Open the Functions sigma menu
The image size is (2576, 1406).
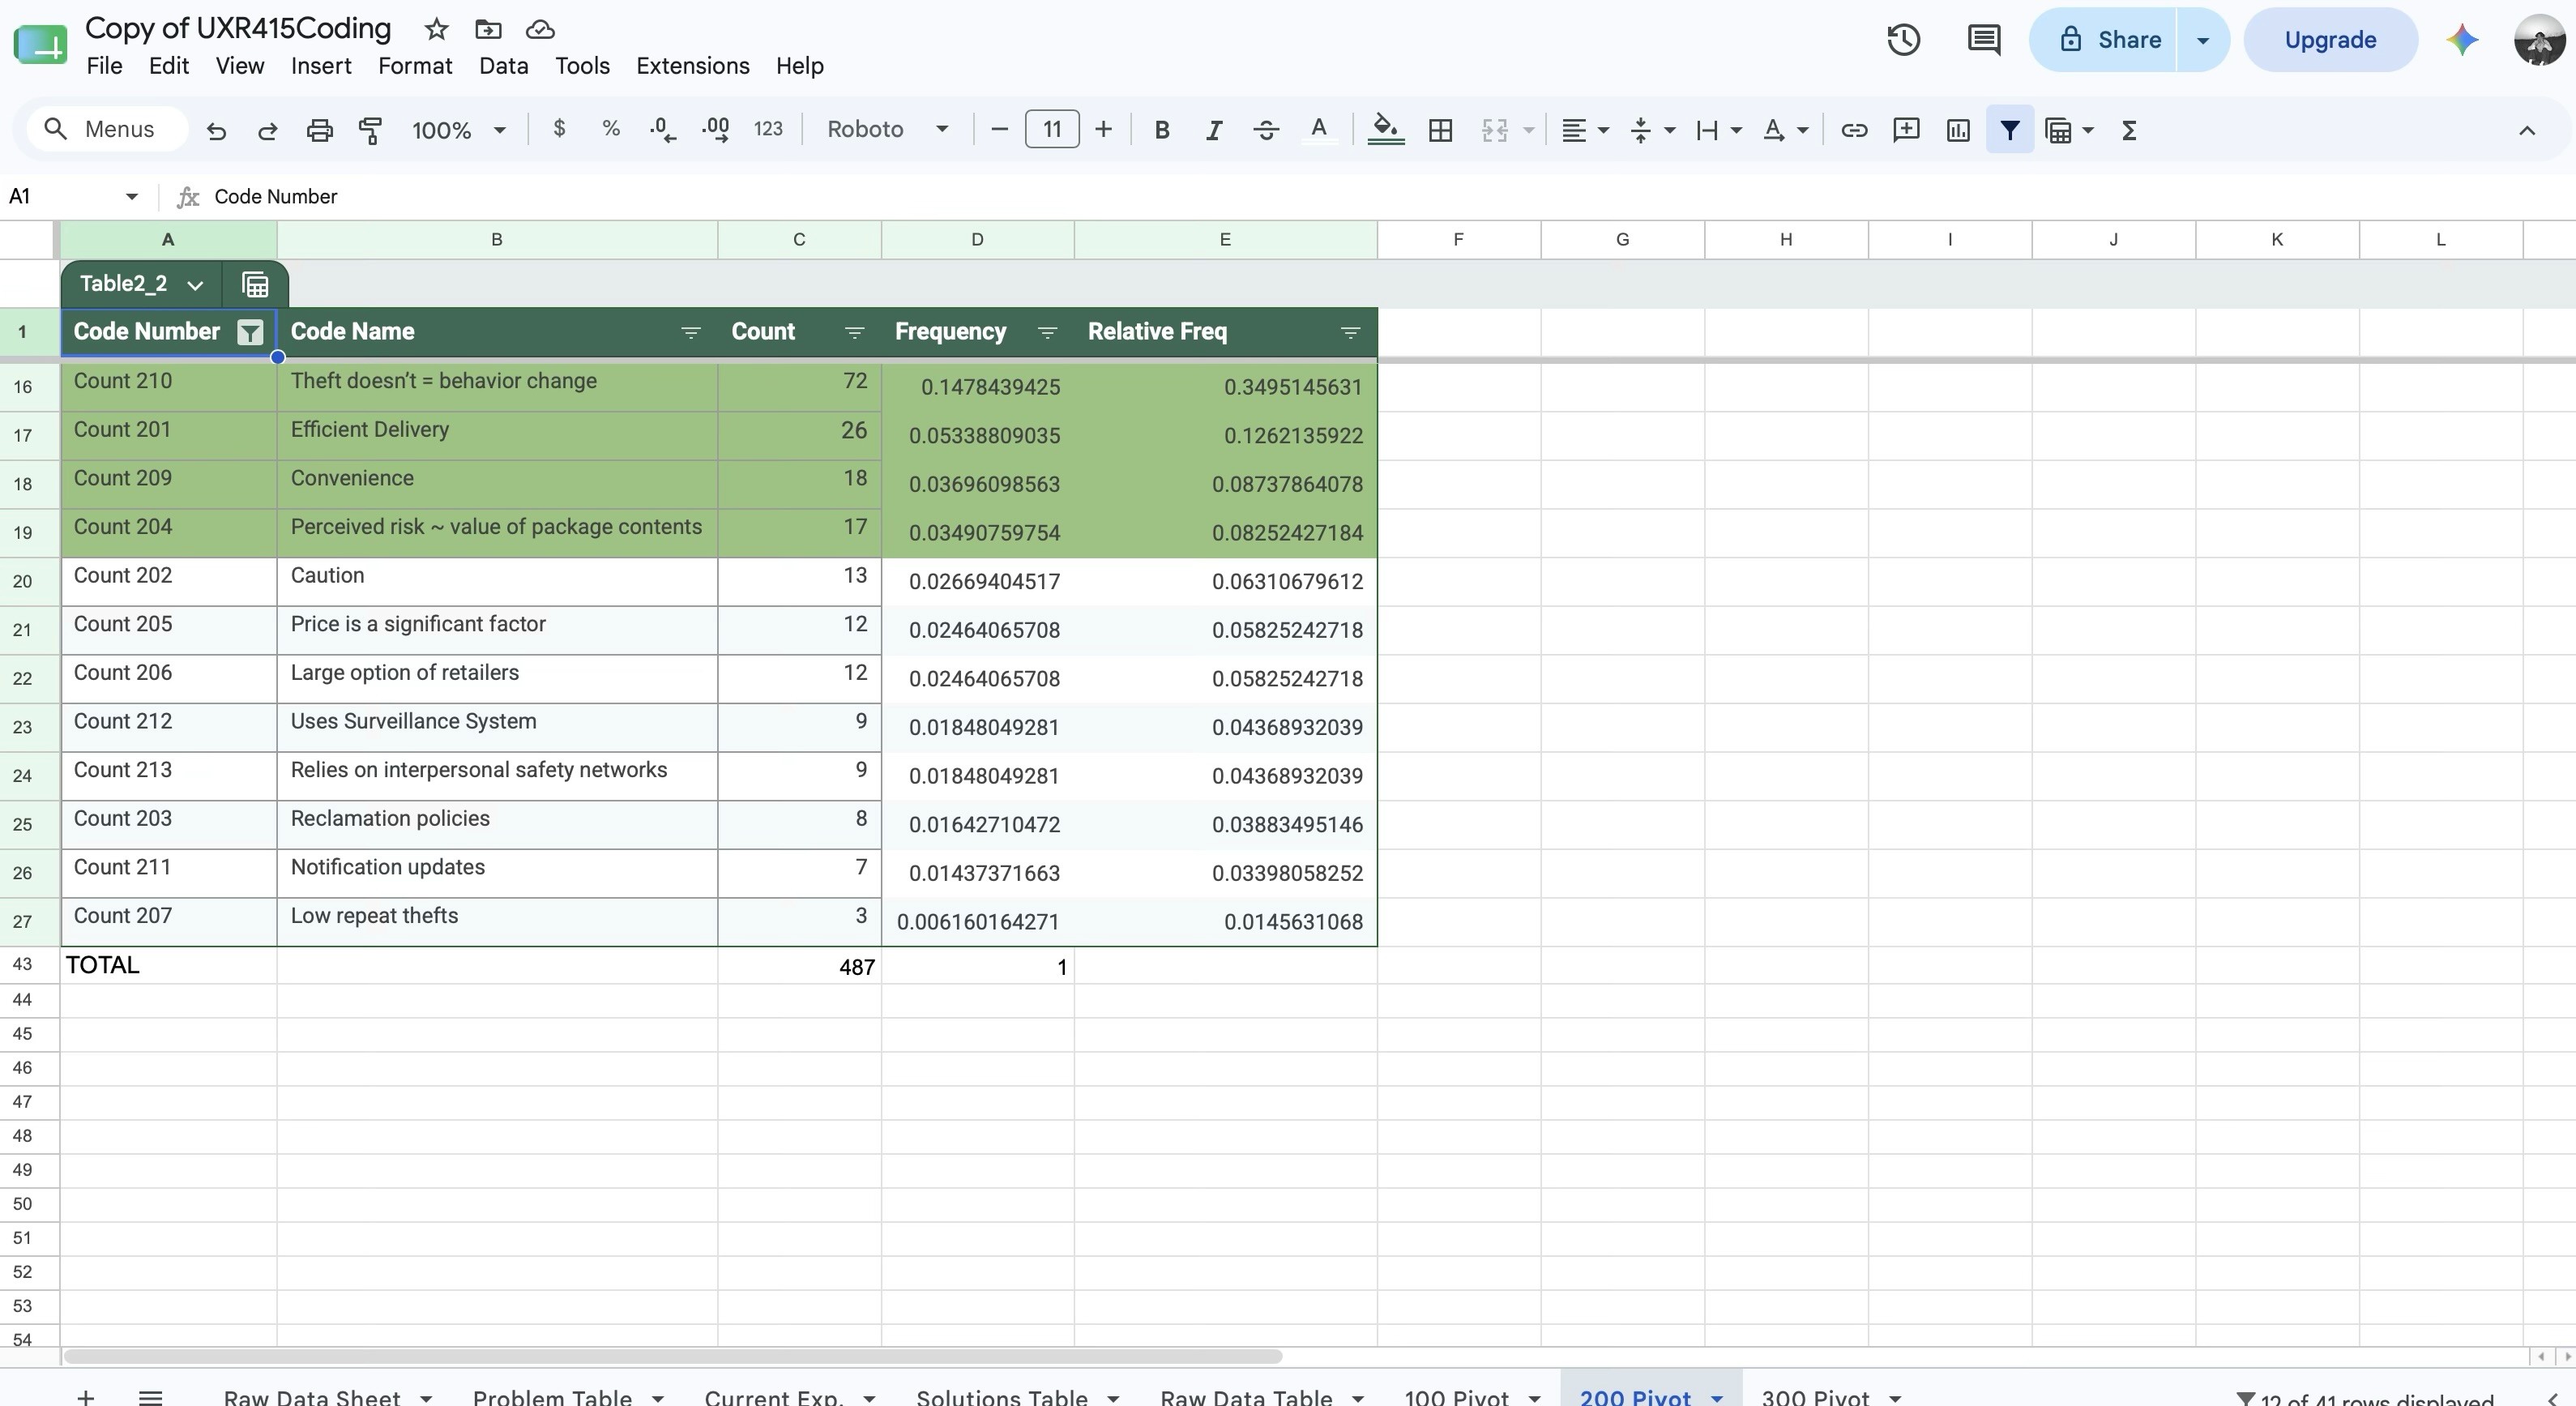[2129, 130]
